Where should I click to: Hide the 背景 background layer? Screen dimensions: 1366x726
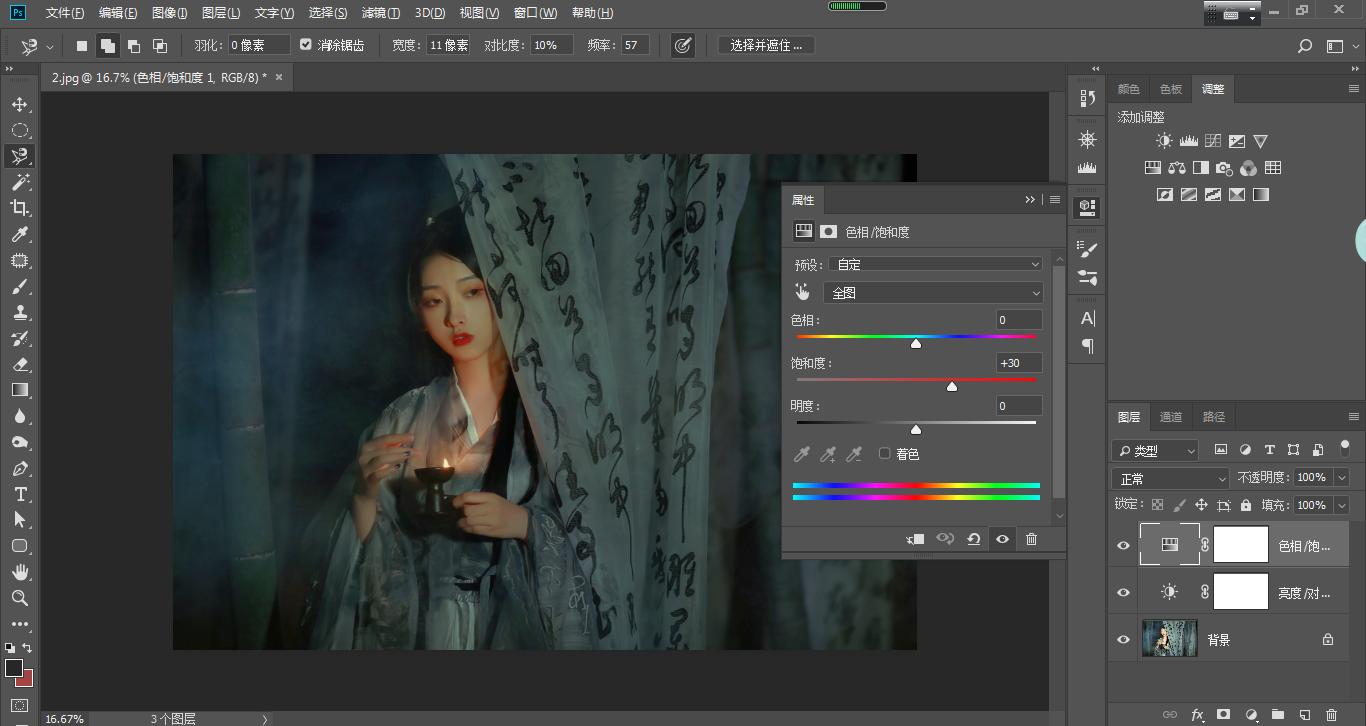tap(1122, 639)
